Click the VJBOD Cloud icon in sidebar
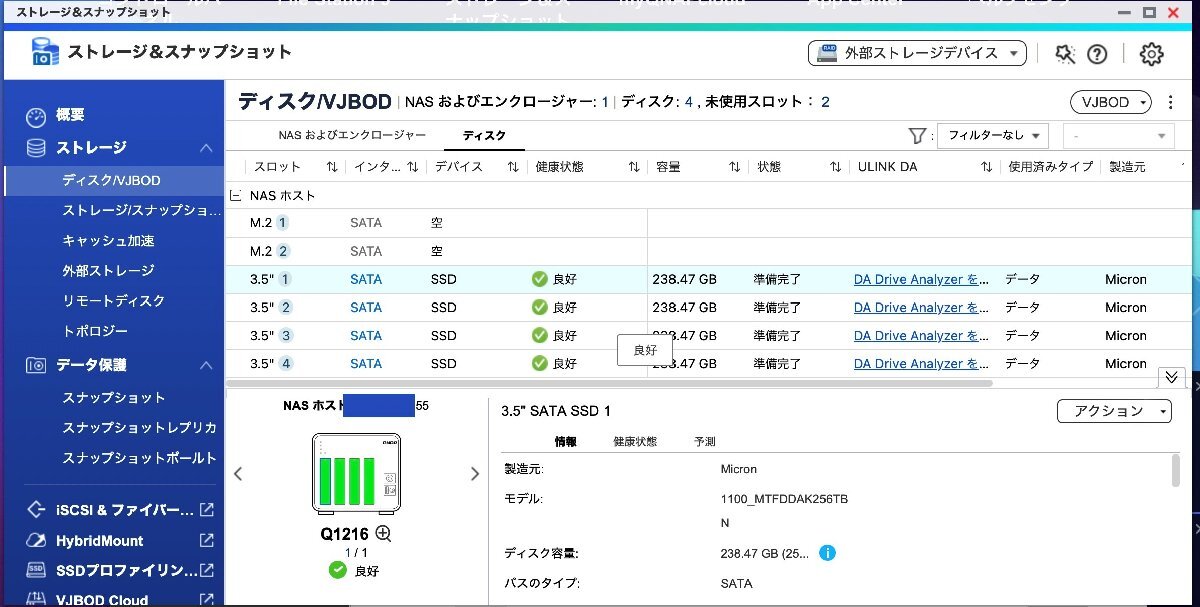The width and height of the screenshot is (1200, 607). click(x=36, y=600)
